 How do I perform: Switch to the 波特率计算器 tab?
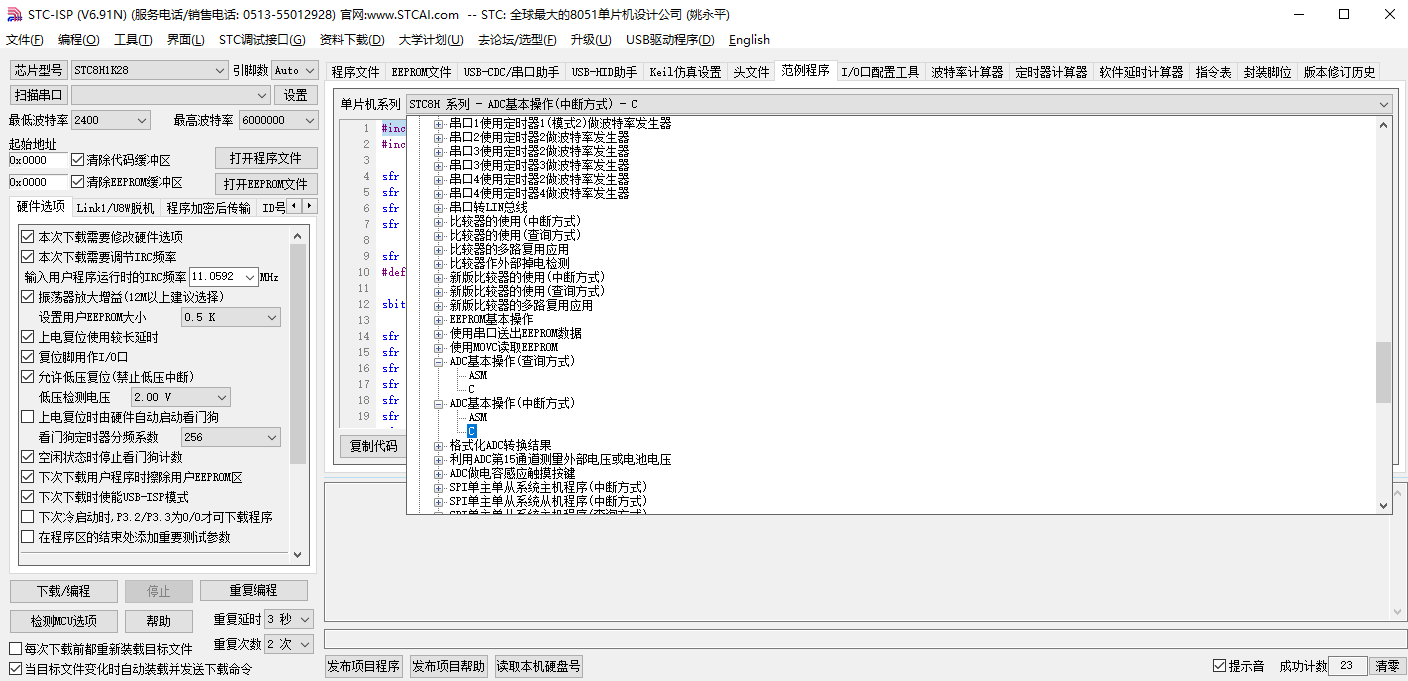click(967, 72)
